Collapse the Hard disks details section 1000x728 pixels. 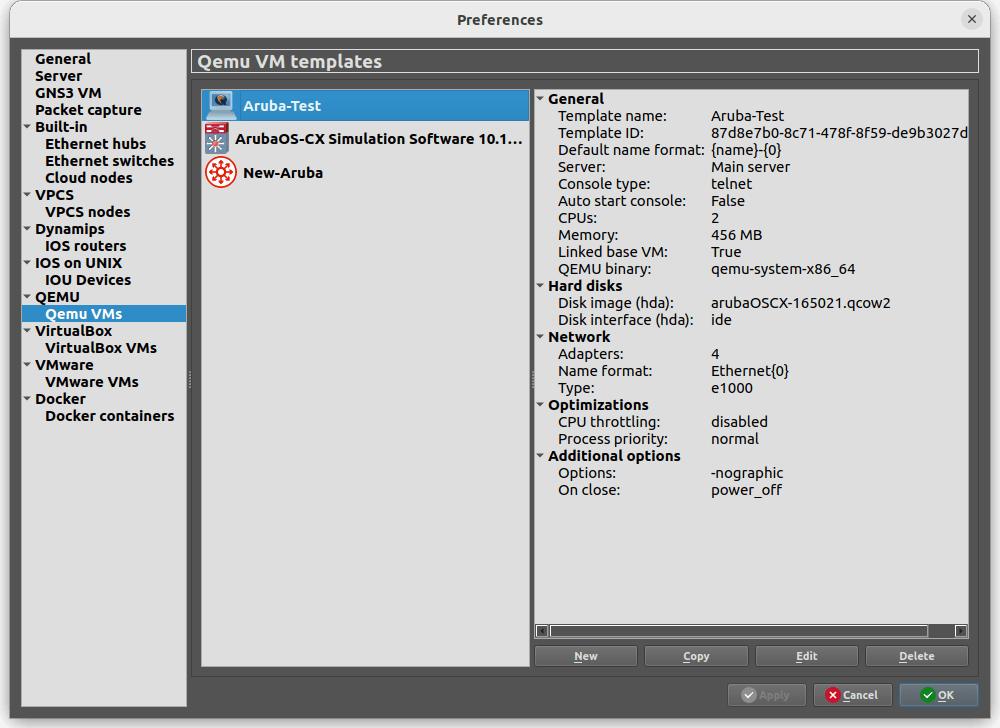(540, 285)
